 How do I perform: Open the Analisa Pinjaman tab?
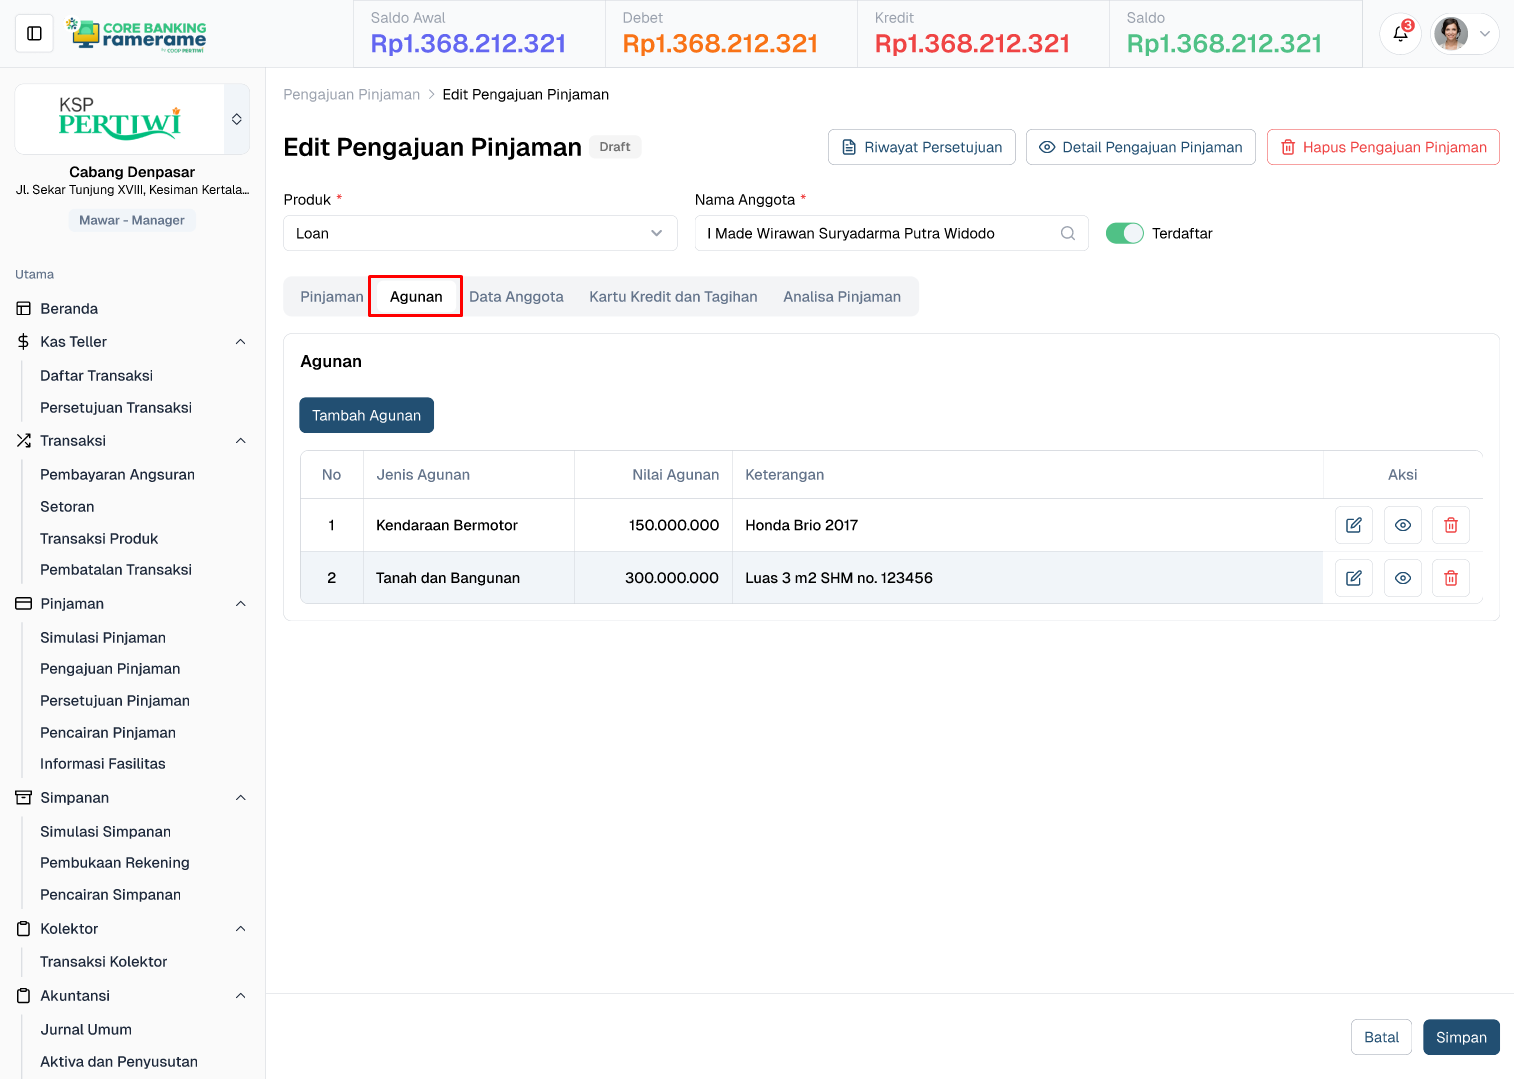point(841,297)
